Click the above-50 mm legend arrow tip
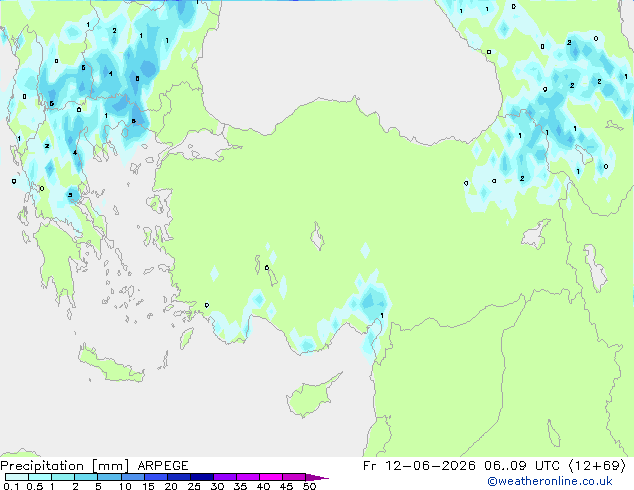The height and width of the screenshot is (490, 634). point(317,477)
